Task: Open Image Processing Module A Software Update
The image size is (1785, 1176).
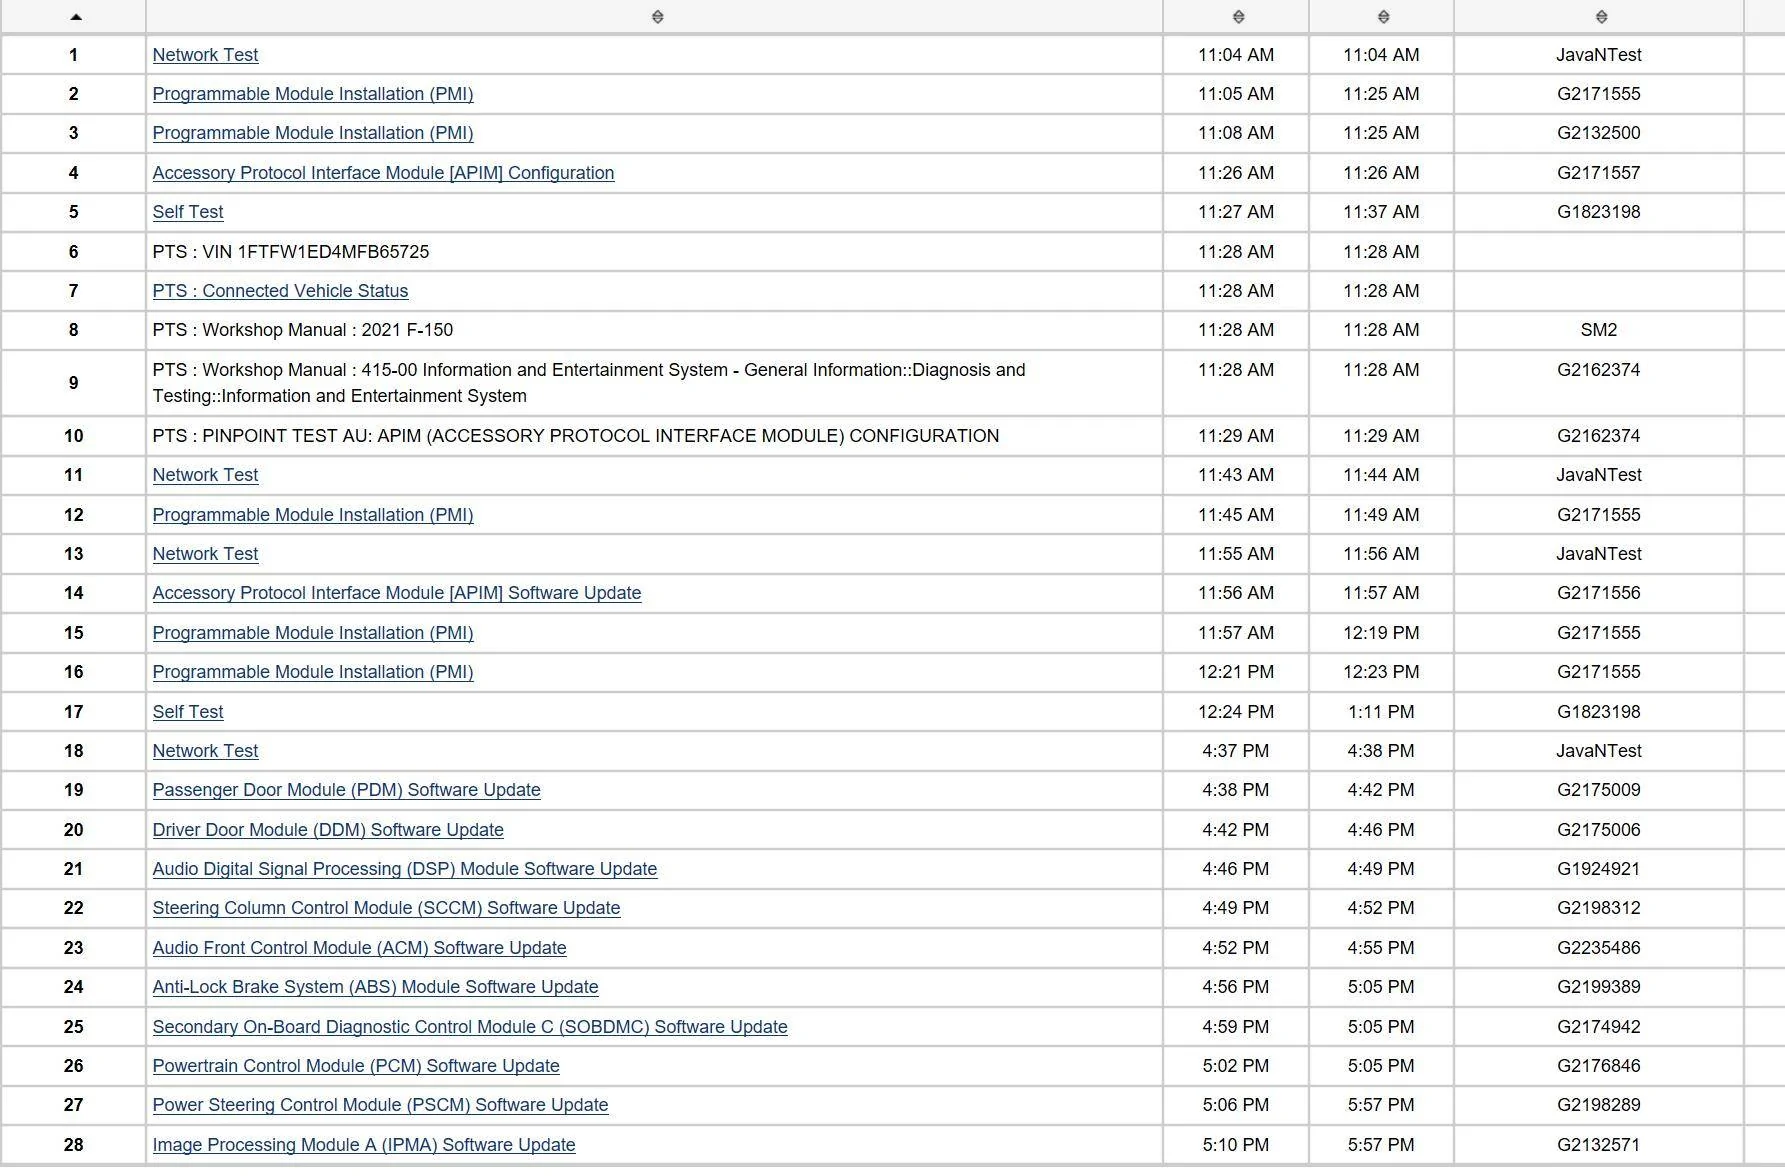Action: coord(364,1145)
